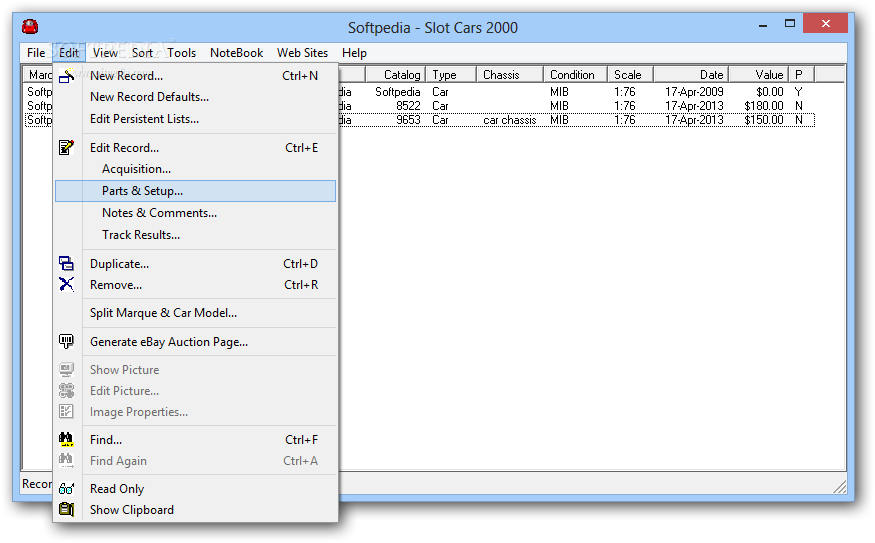Select Edit Persistent Lists... entry
This screenshot has width=875, height=543.
195,119
